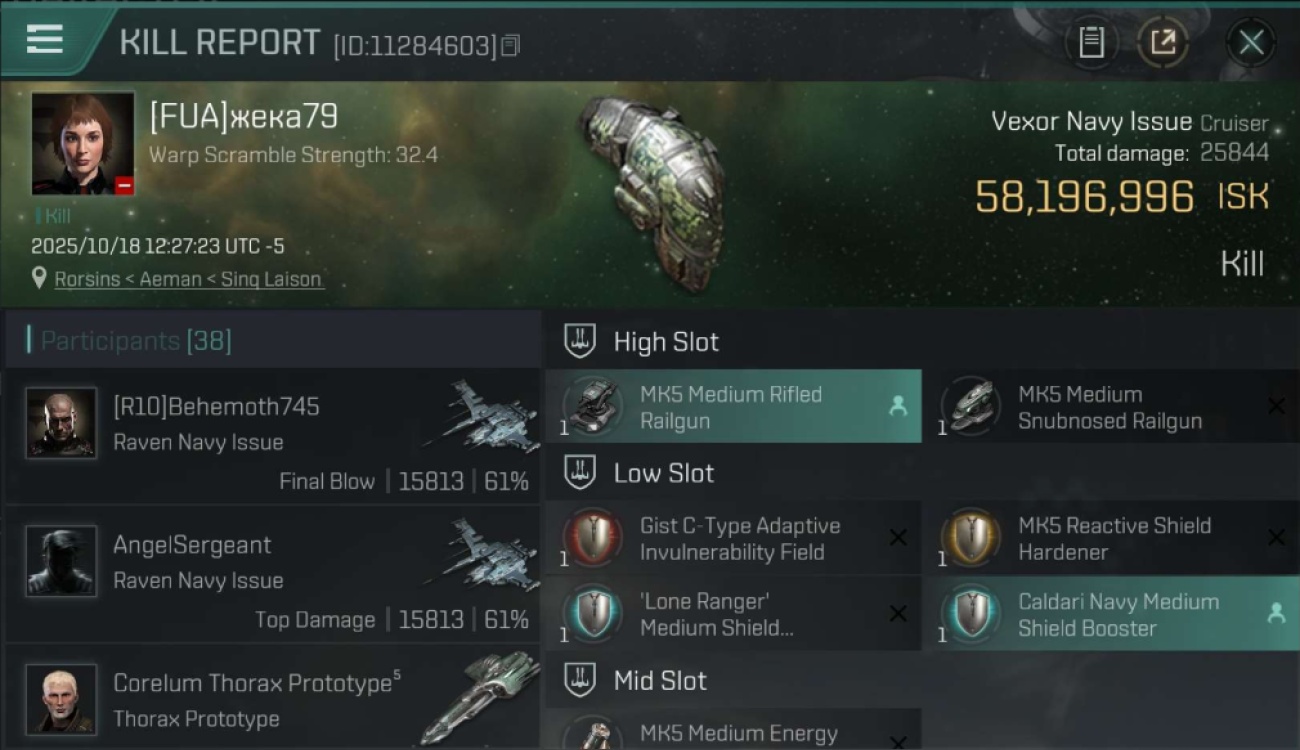The image size is (1300, 750).
Task: Copy the kill report ID icon
Action: [511, 45]
